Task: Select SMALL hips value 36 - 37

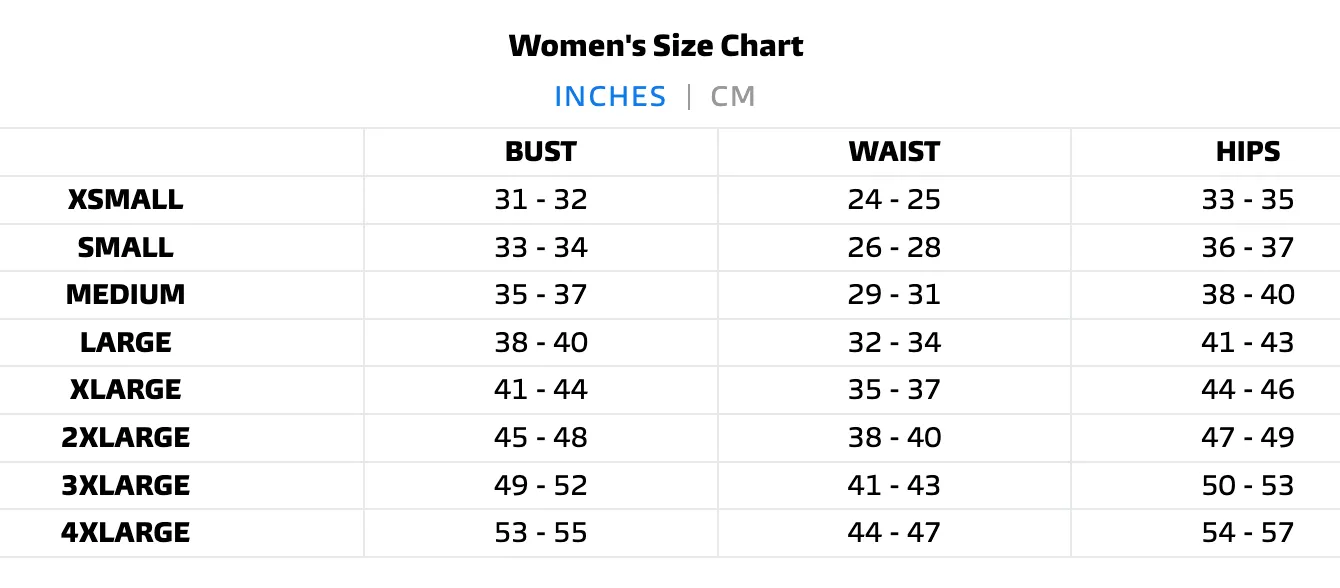Action: [1248, 247]
